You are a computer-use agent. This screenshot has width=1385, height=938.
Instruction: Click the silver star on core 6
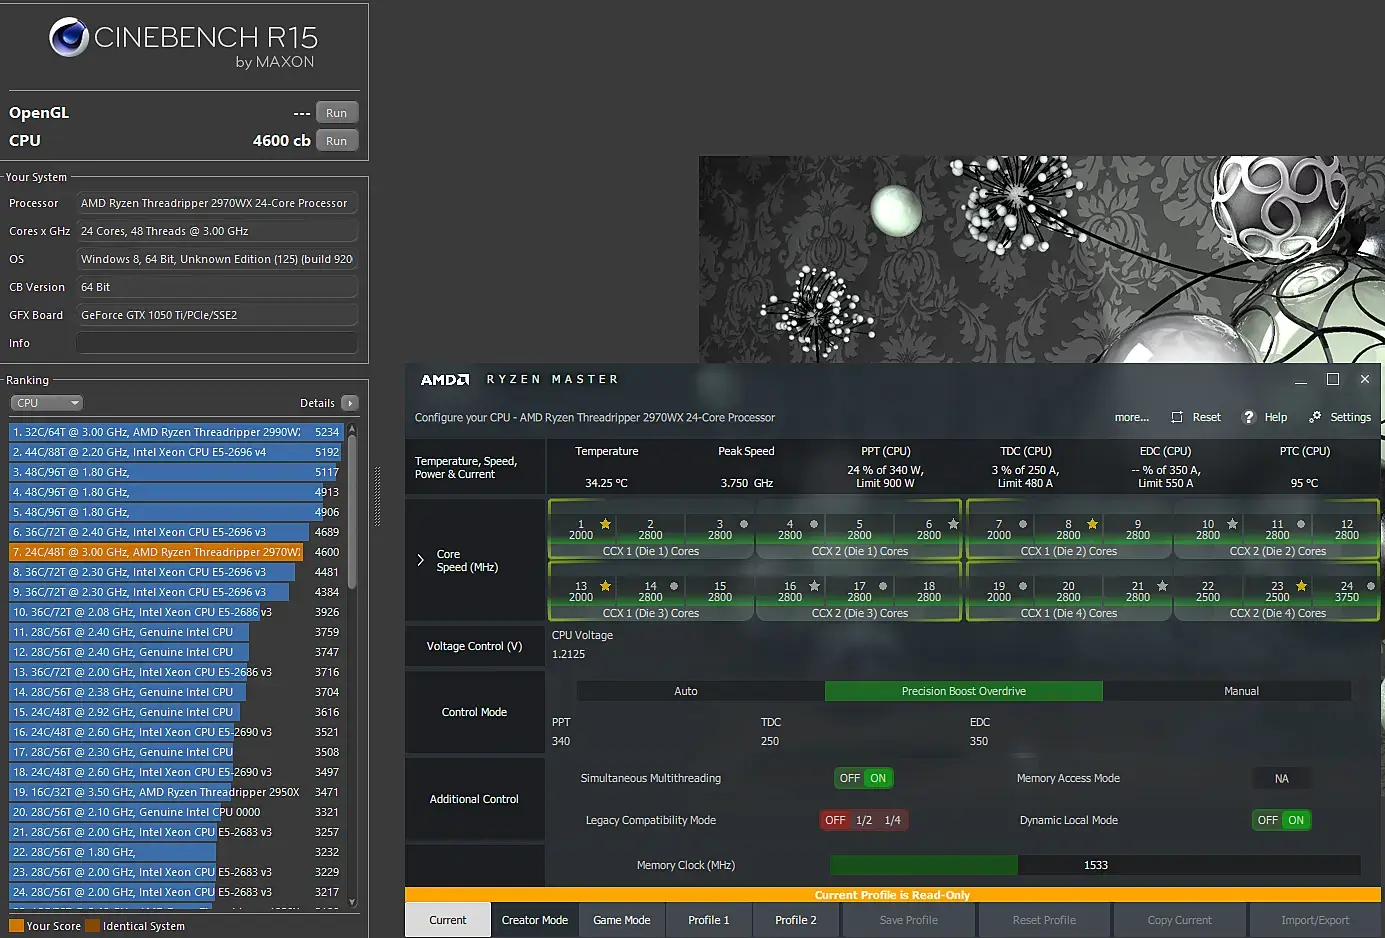[953, 524]
